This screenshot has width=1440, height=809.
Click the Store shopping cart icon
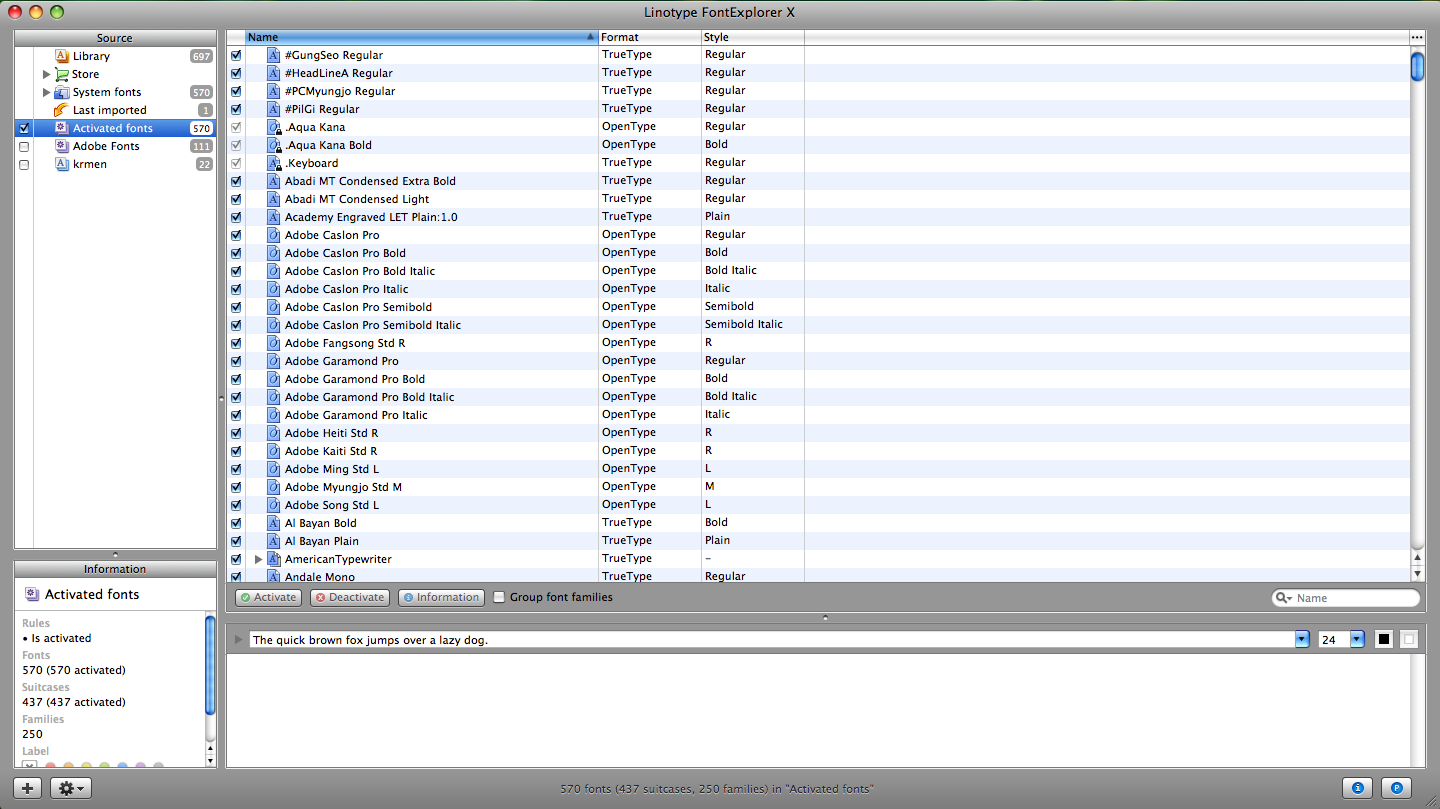[x=62, y=74]
